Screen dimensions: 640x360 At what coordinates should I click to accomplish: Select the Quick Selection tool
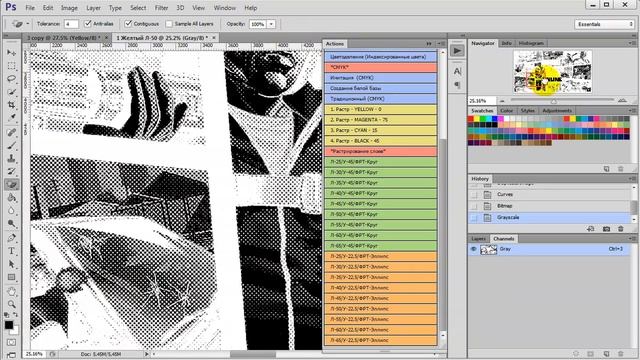11,91
